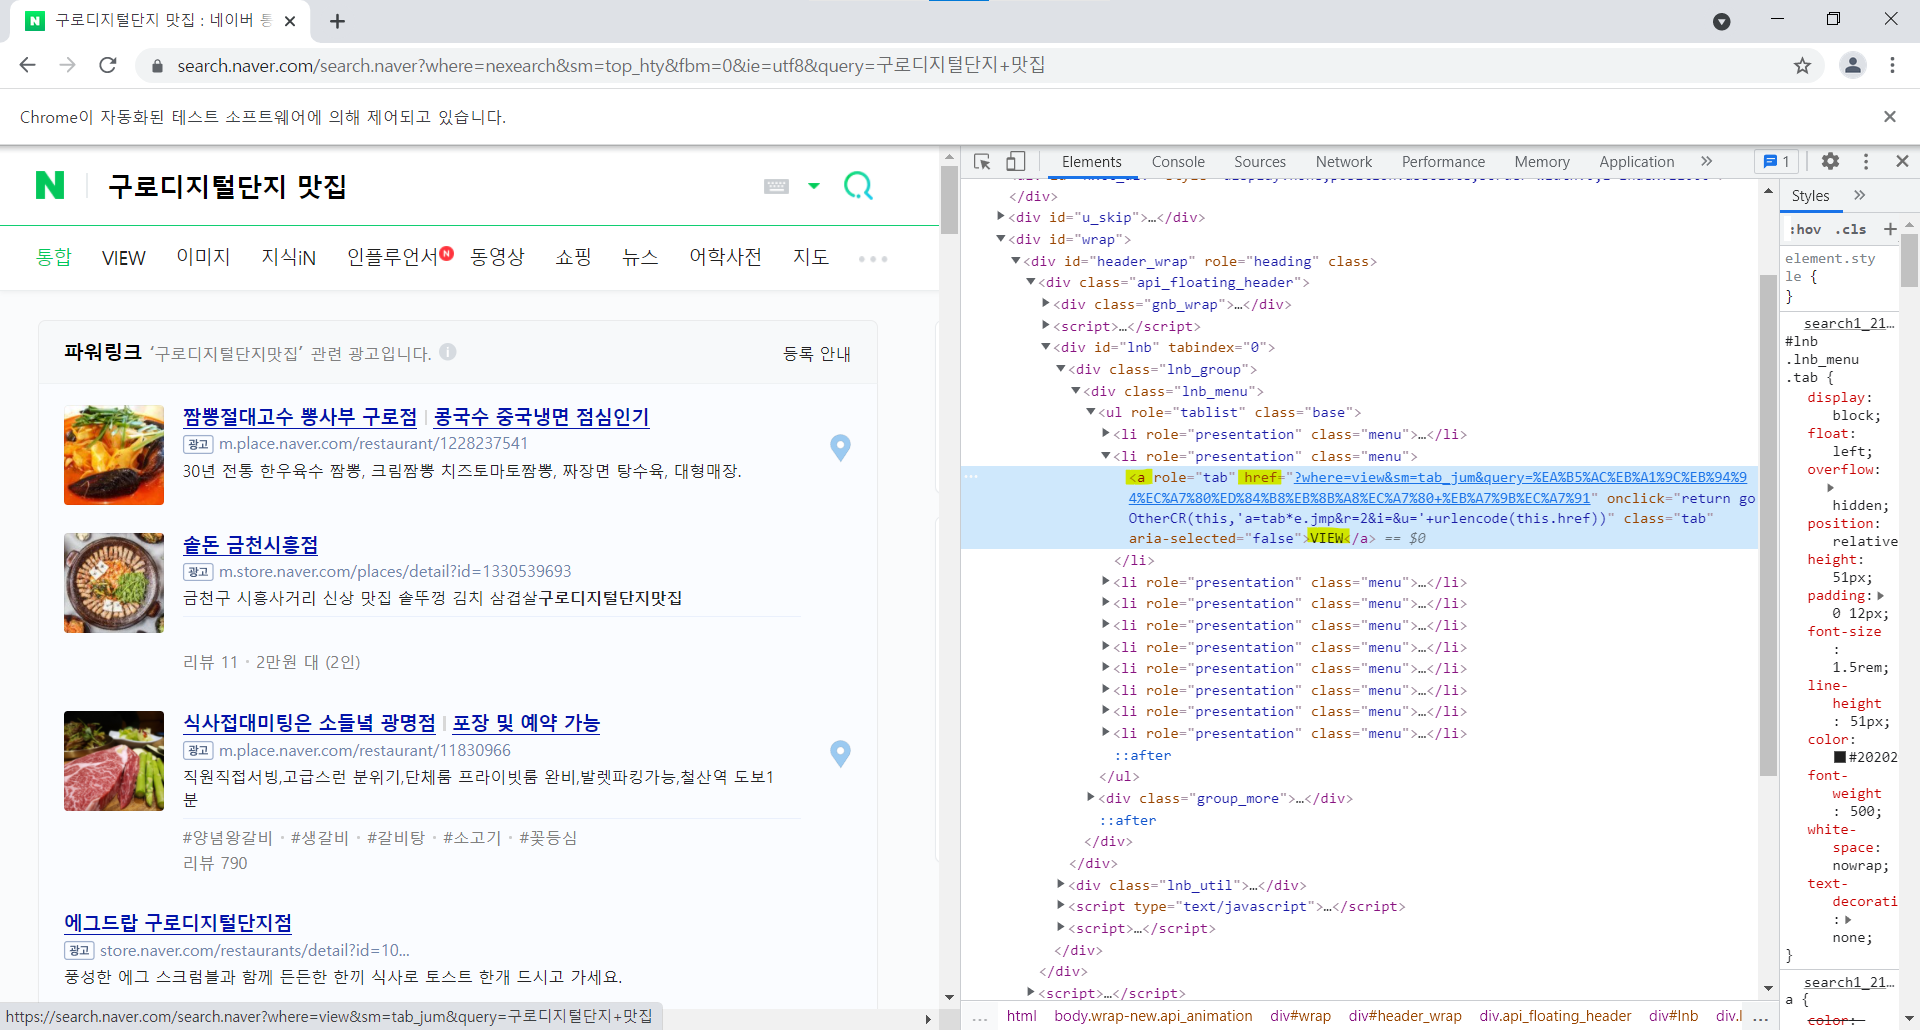Open 에그드랍 구로디지털단지점 link
The width and height of the screenshot is (1920, 1030).
pos(178,922)
